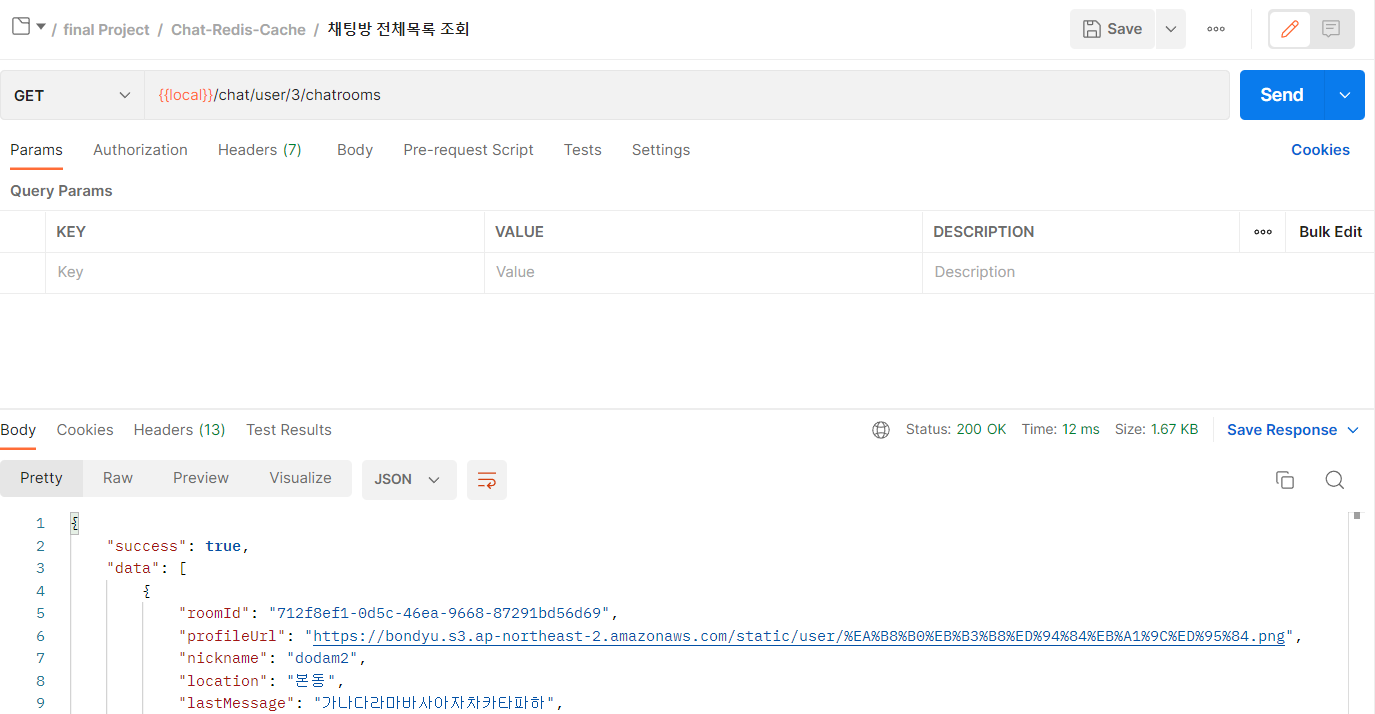Viewport: 1375px width, 714px height.
Task: Click the Key input cell
Action: click(265, 272)
